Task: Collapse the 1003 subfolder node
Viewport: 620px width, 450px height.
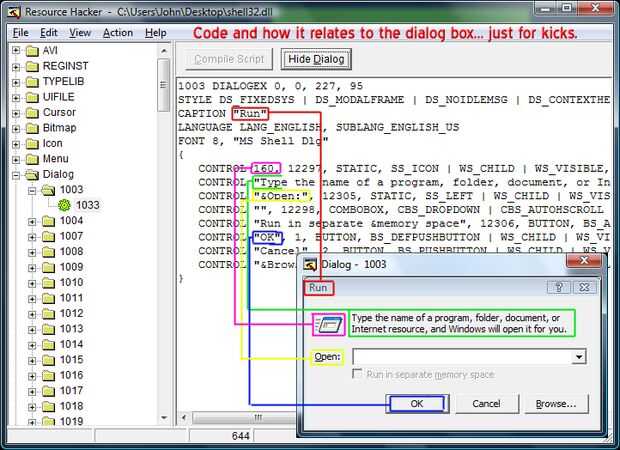Action: click(32, 191)
